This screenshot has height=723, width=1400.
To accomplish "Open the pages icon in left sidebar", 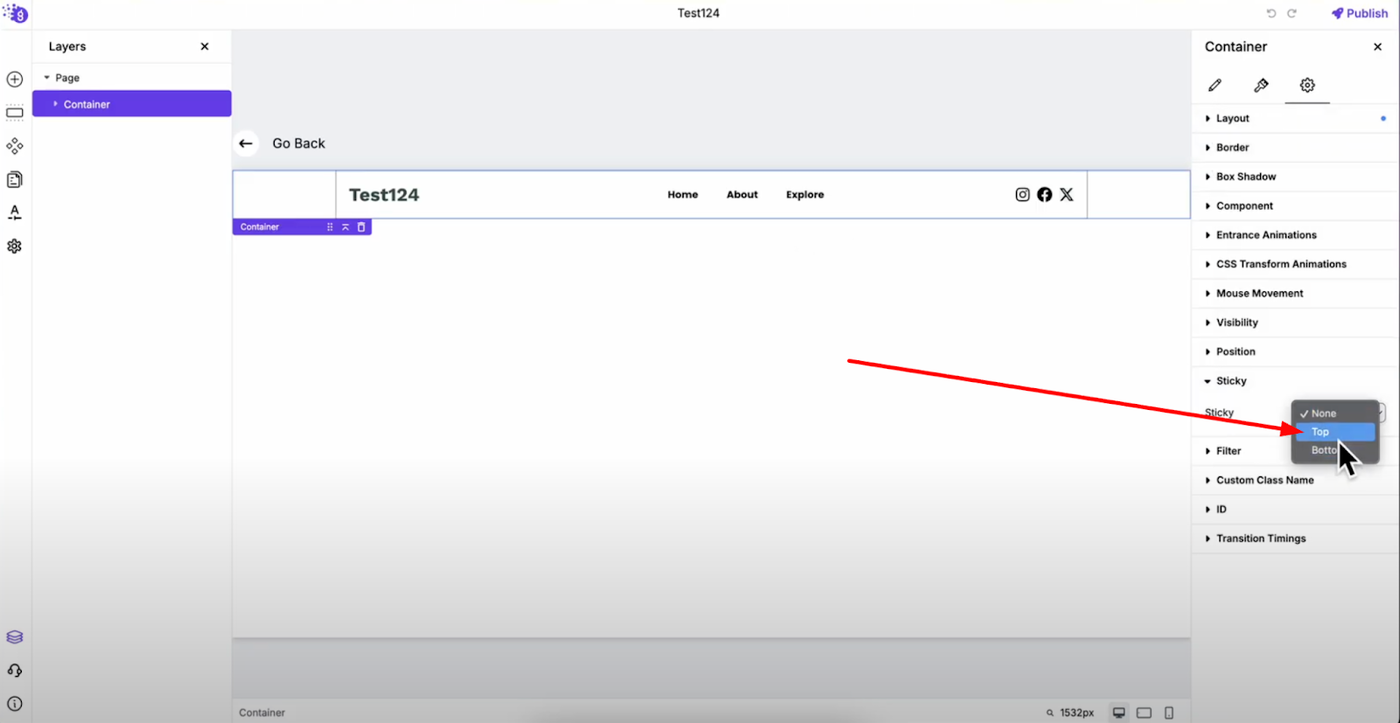I will tap(14, 180).
